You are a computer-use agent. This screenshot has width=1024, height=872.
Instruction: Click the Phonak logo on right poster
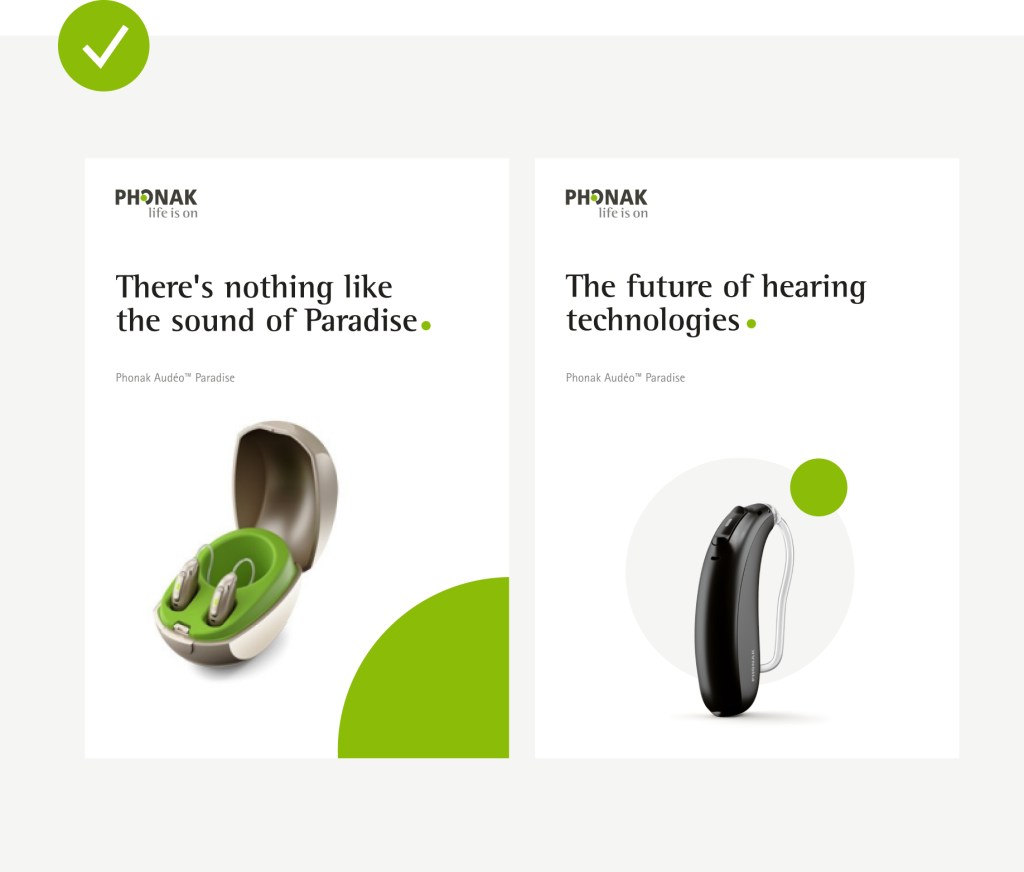pos(607,204)
